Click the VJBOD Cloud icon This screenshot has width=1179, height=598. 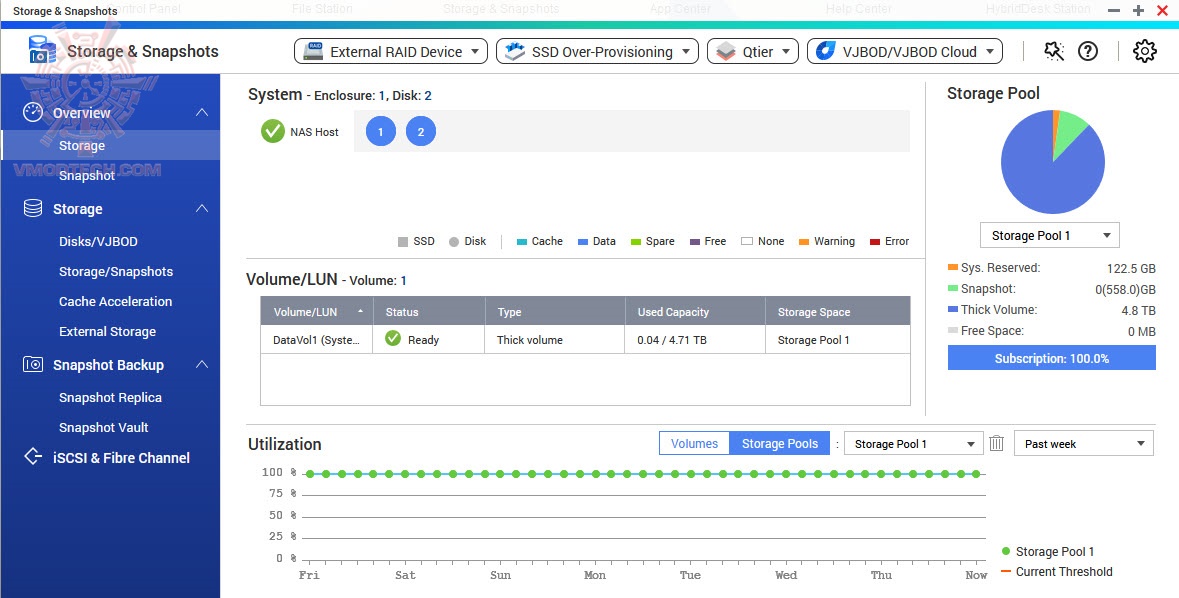[826, 51]
